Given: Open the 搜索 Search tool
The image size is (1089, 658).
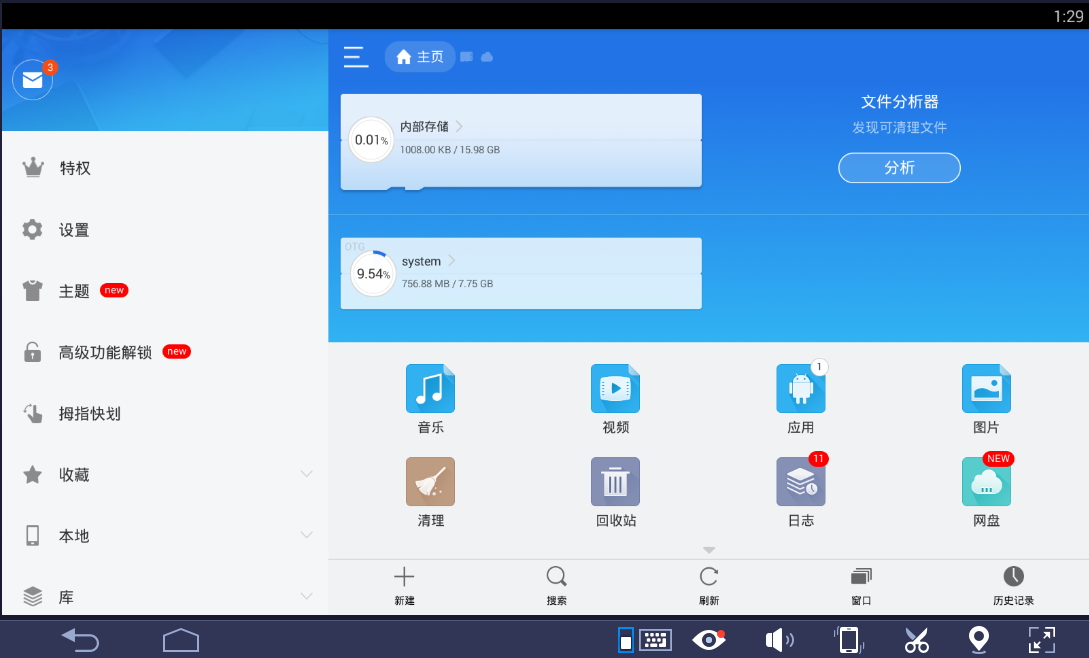Looking at the screenshot, I should [x=556, y=584].
